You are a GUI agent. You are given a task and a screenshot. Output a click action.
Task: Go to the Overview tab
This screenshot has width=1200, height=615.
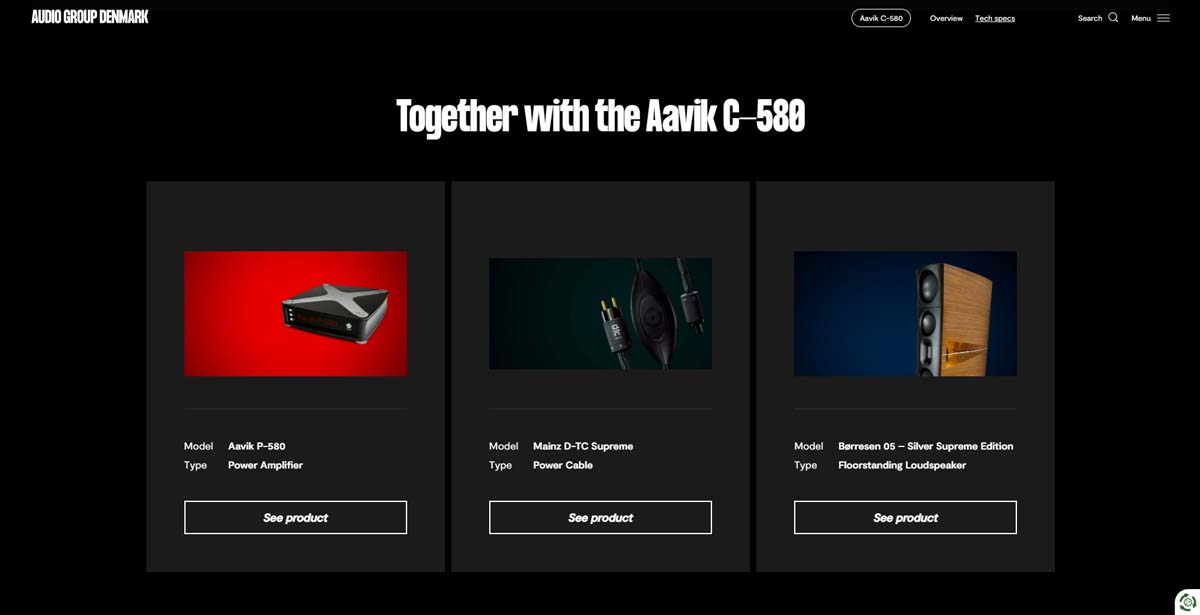tap(946, 18)
